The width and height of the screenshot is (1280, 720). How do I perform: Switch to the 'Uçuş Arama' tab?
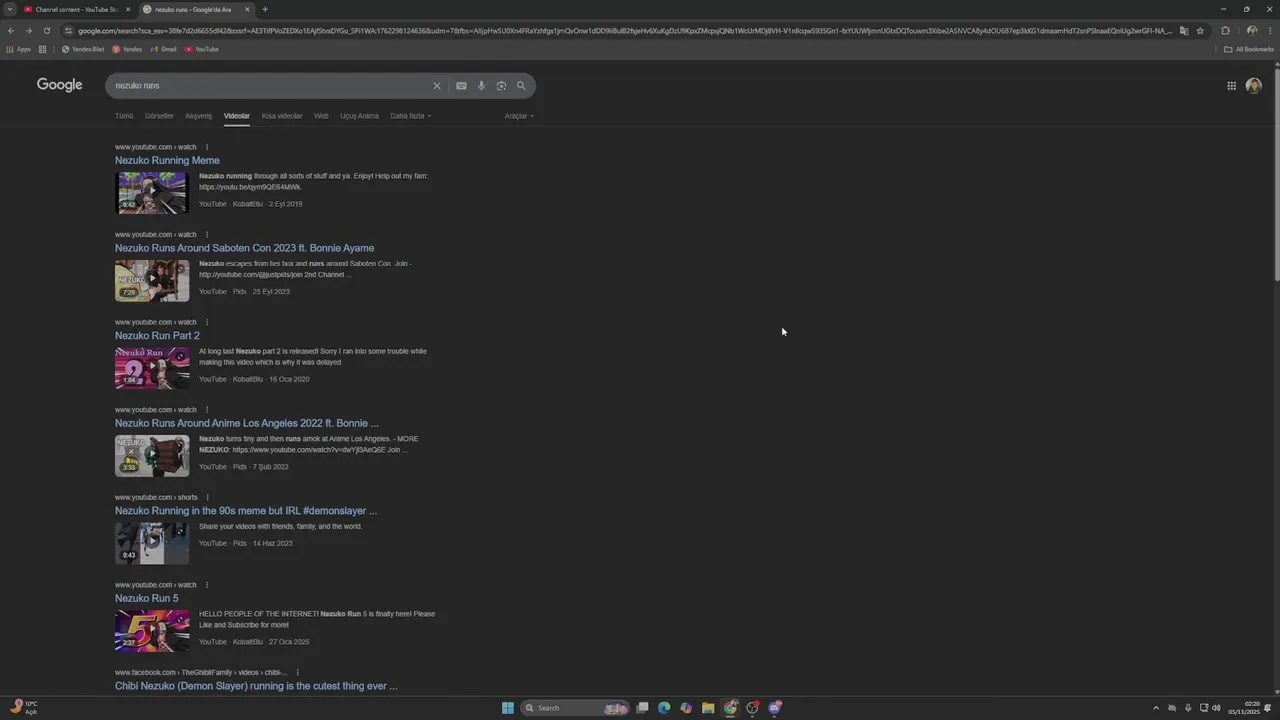[359, 116]
